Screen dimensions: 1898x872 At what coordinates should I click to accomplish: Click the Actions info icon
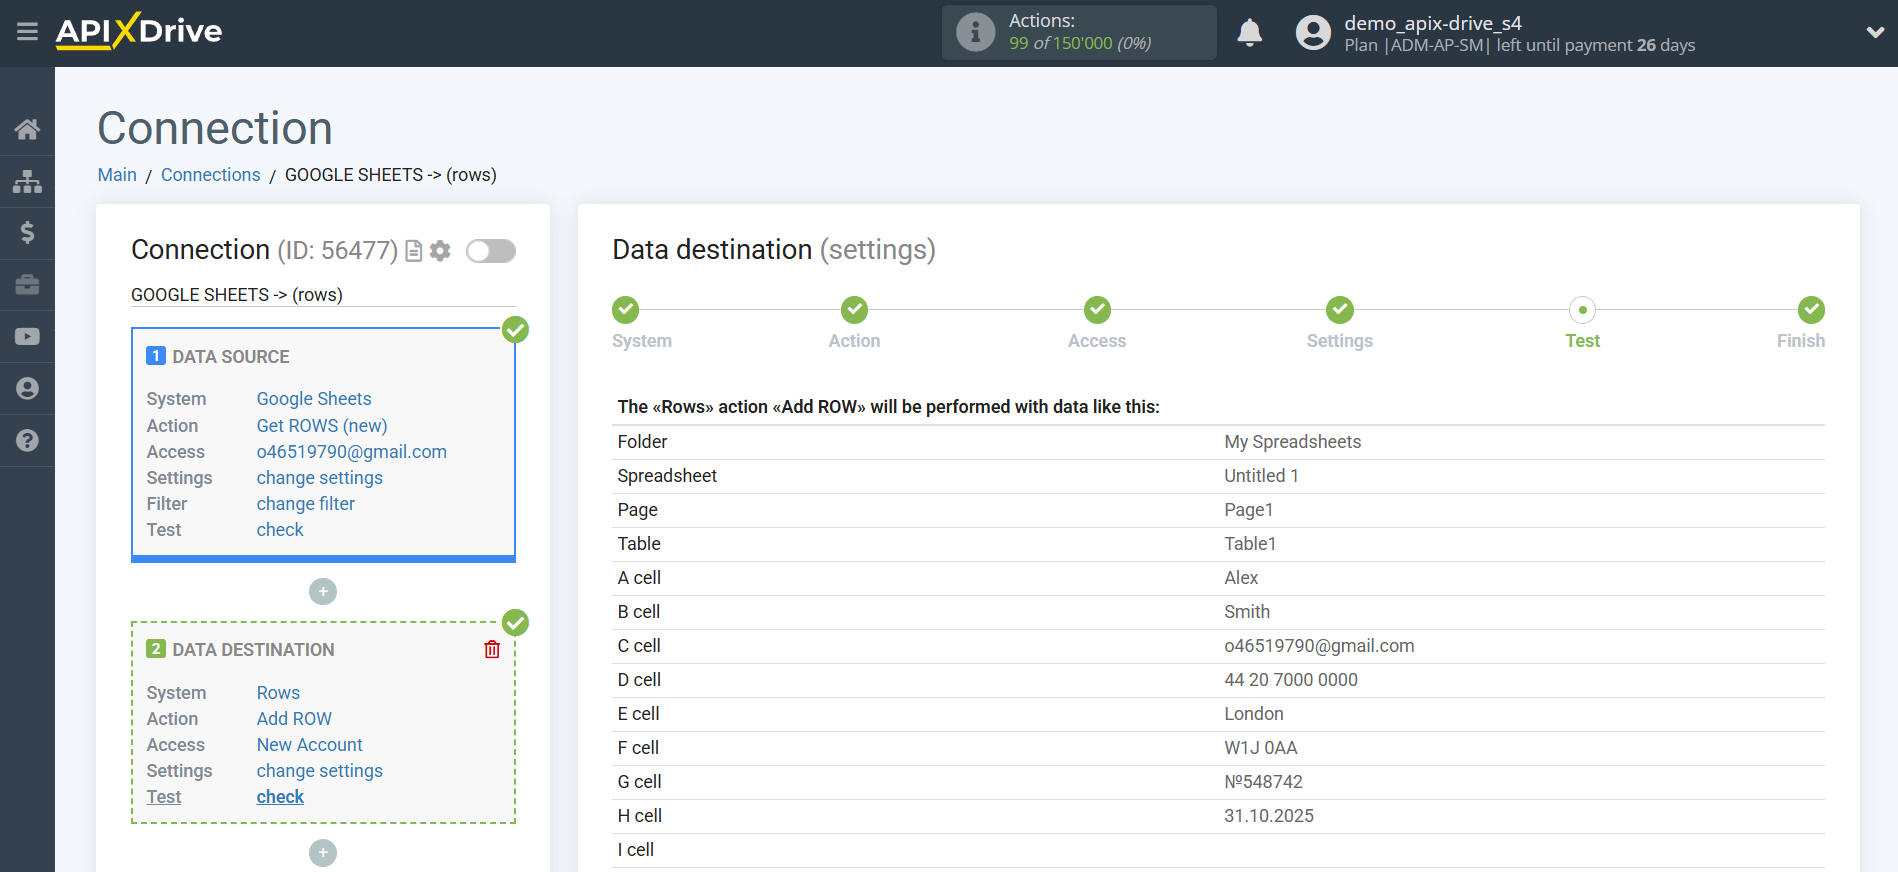coord(975,32)
